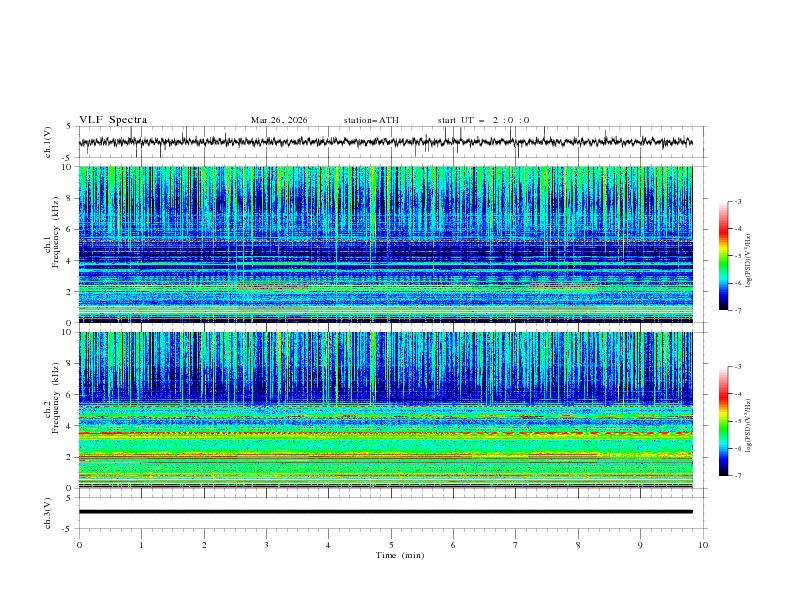
Task: Click time axis tick label "1"
Action: [141, 545]
